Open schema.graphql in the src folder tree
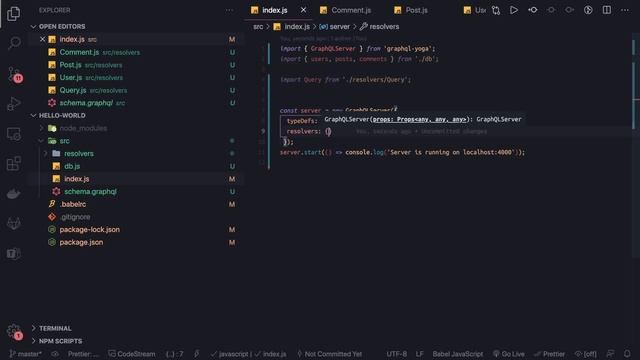Image resolution: width=640 pixels, height=360 pixels. tap(90, 191)
